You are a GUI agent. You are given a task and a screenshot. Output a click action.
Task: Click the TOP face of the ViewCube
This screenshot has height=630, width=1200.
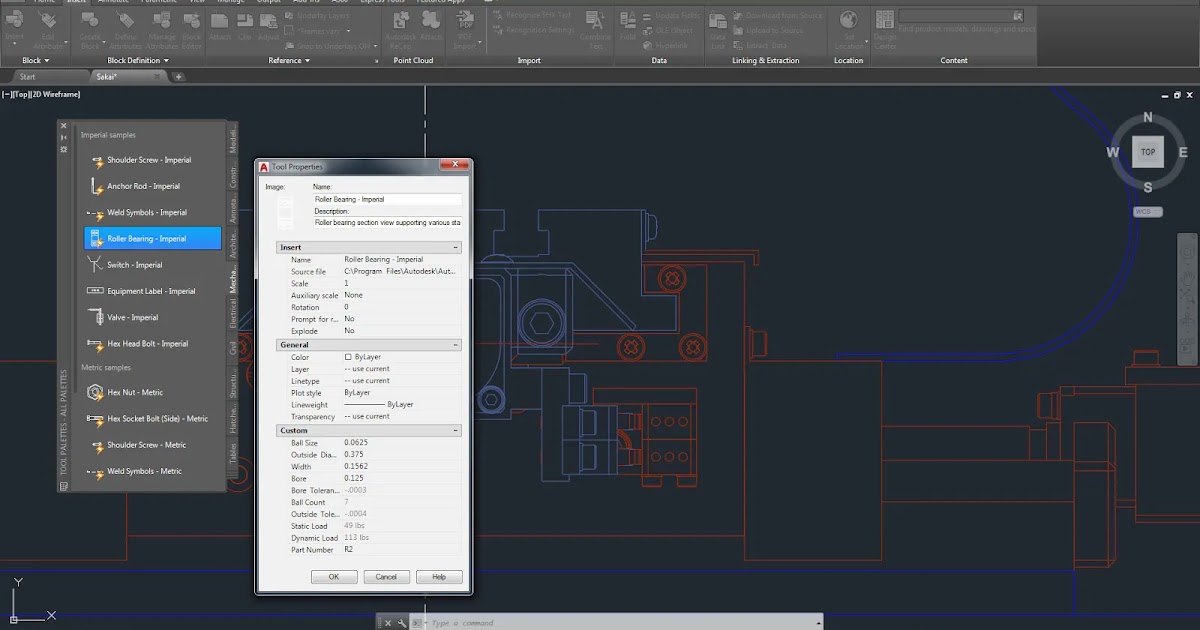[x=1147, y=152]
